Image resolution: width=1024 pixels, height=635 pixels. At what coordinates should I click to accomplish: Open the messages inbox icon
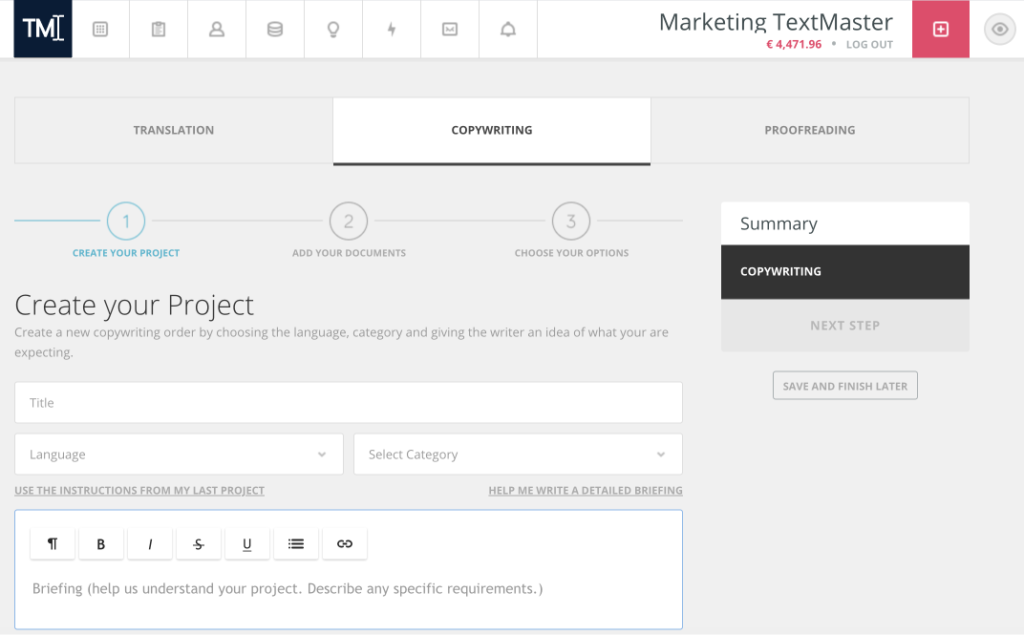[x=449, y=29]
